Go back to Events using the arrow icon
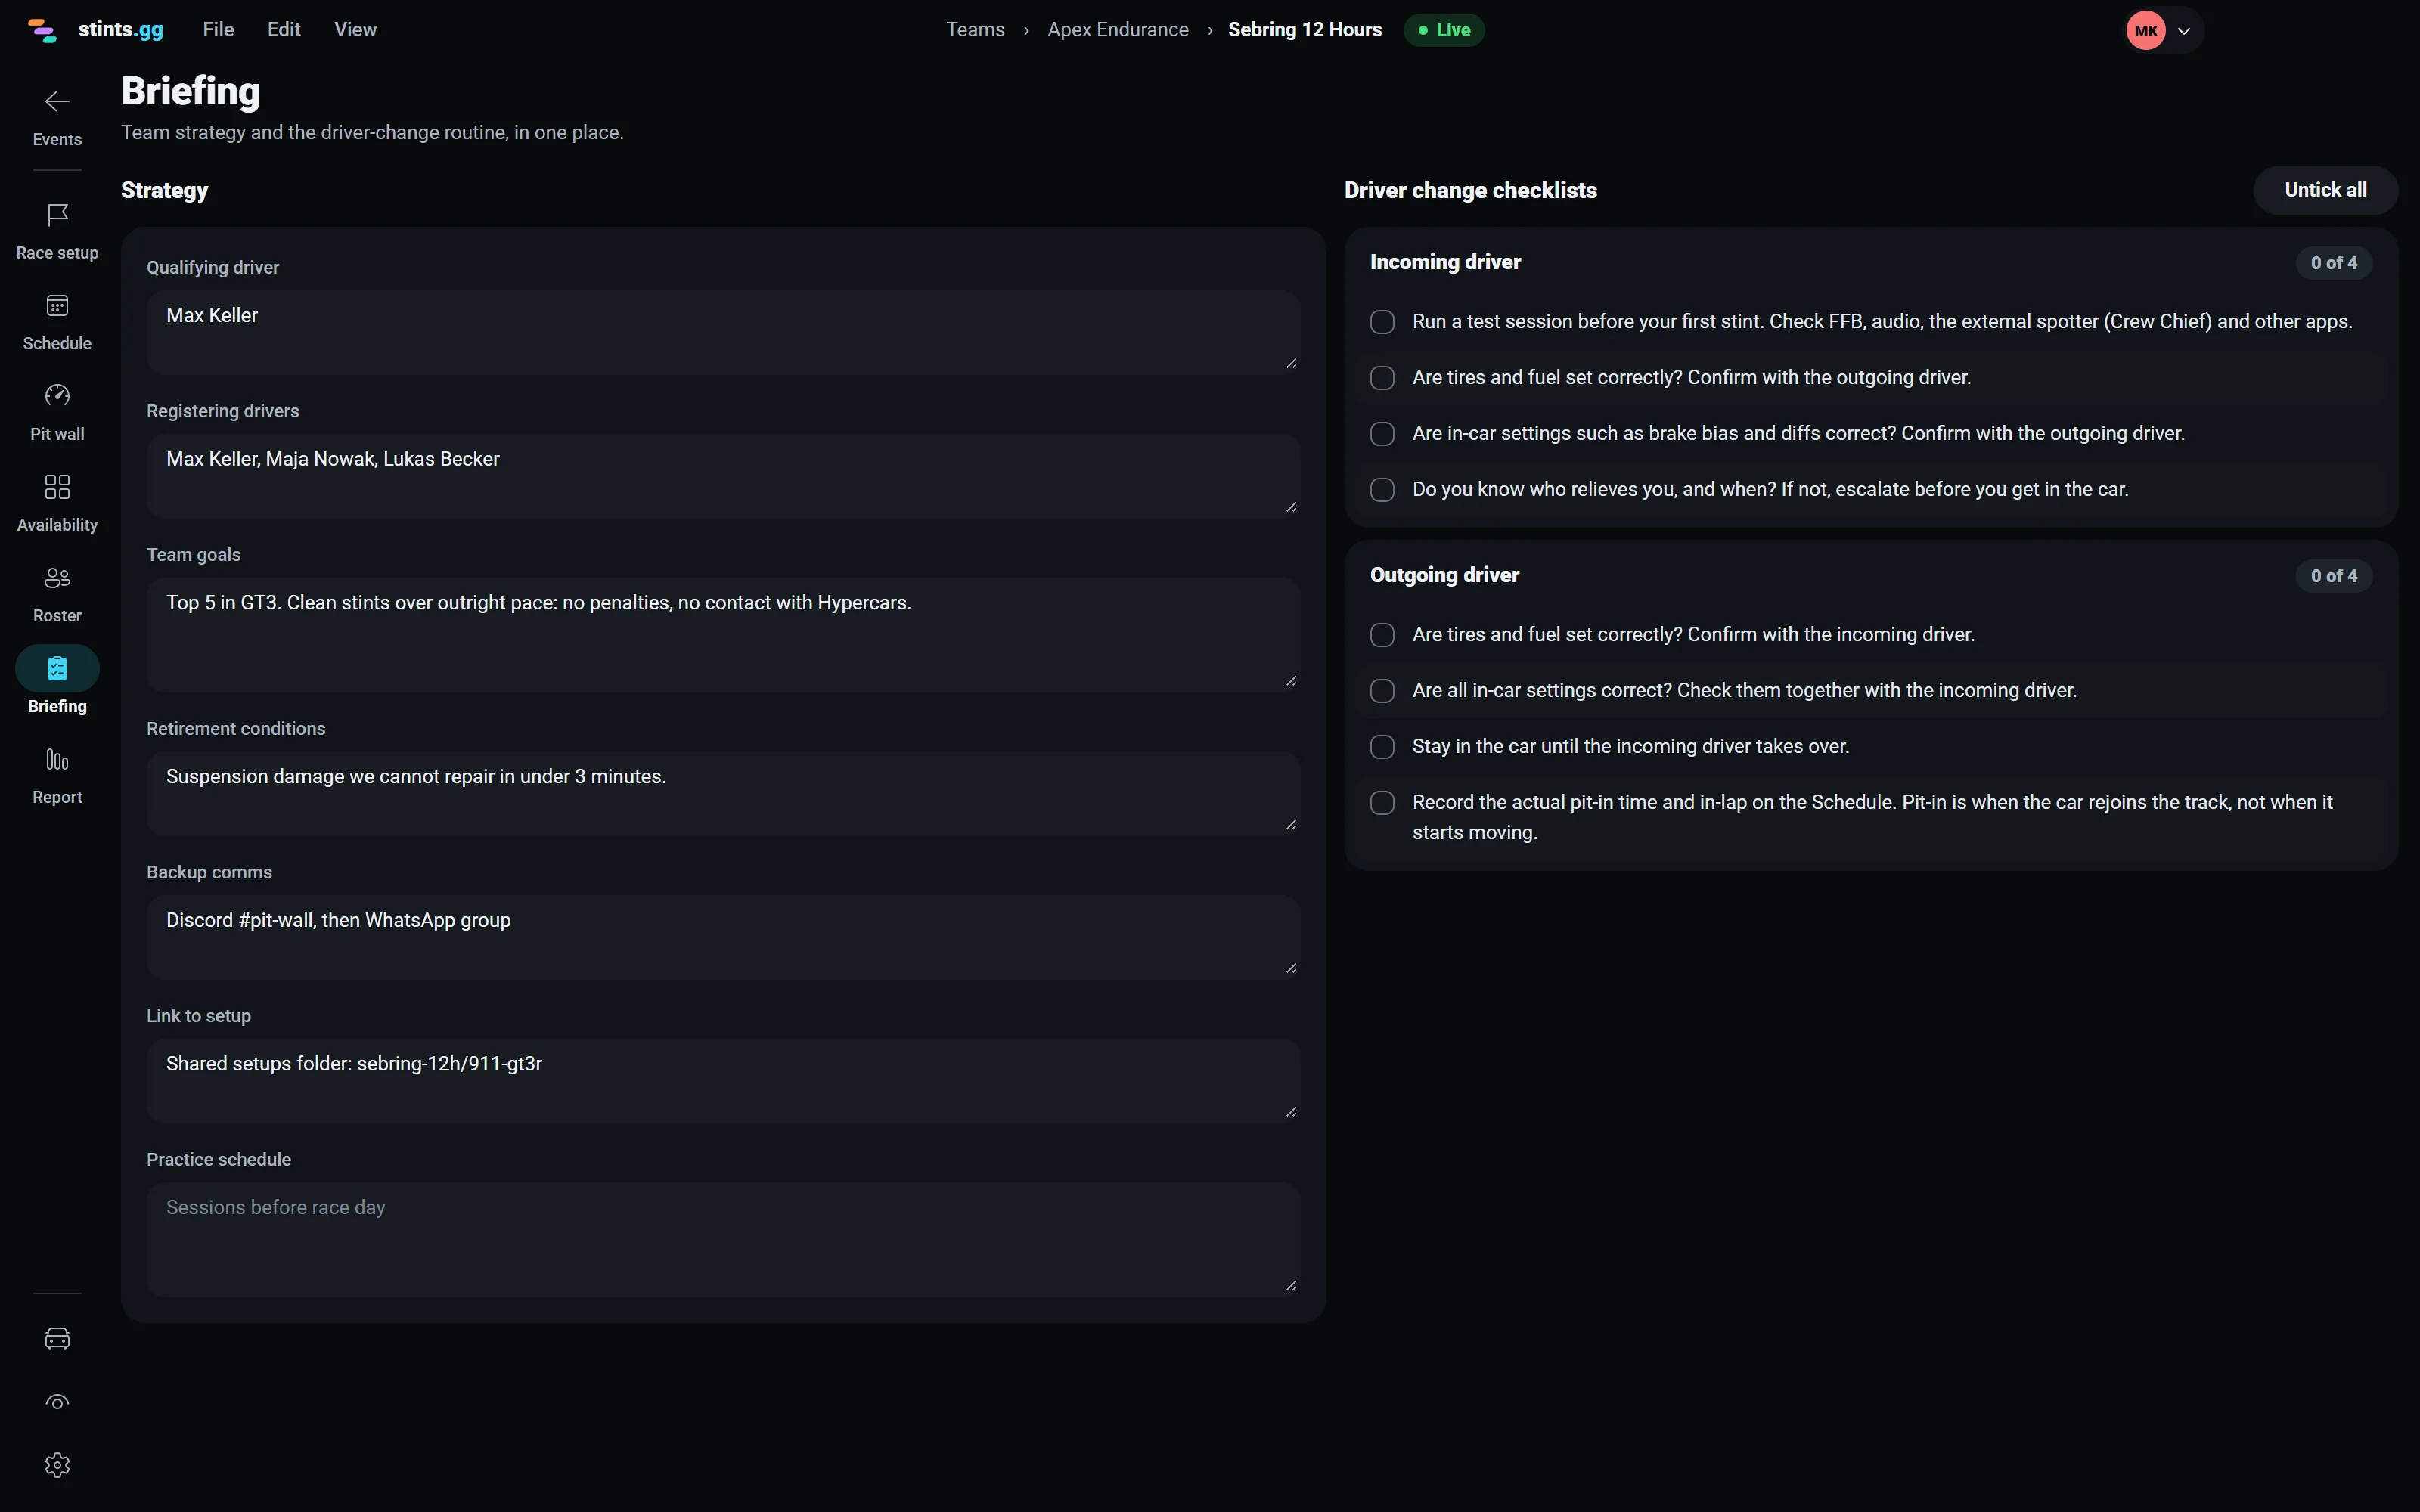The height and width of the screenshot is (1512, 2420). pos(57,101)
